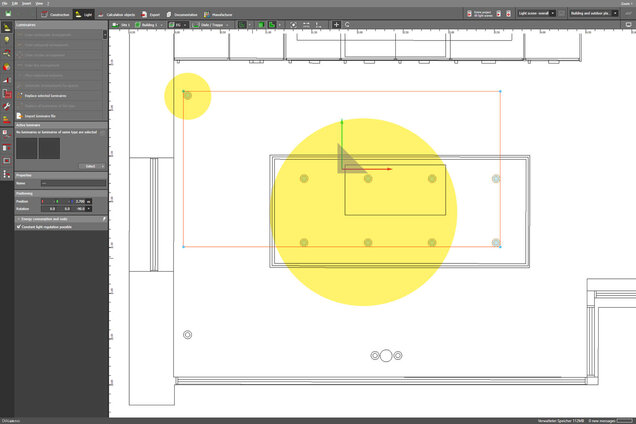Screen dimensions: 636x424
Task: Toggle Constant light regulation possible checkbox
Action: [x=19, y=226]
